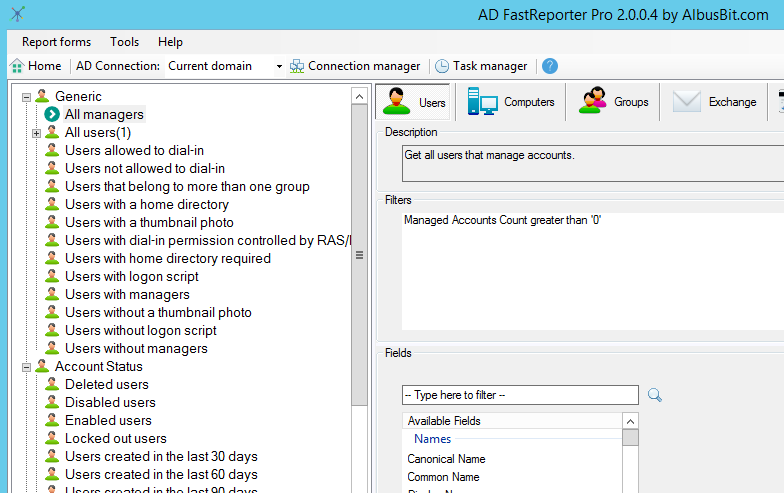Click the blue help question mark icon
The height and width of the screenshot is (493, 784).
click(x=549, y=66)
